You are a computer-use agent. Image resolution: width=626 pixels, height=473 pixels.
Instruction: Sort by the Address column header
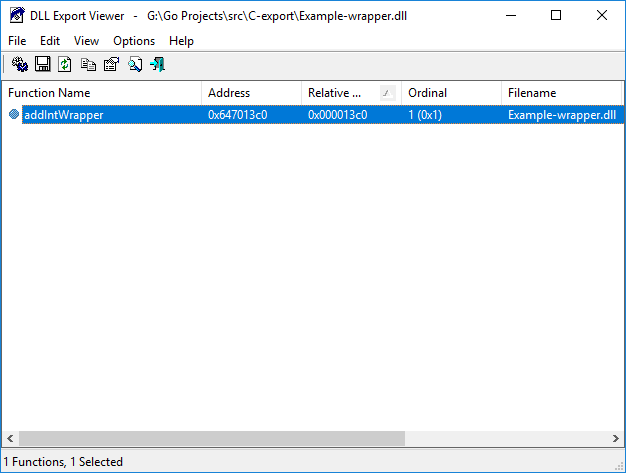coord(251,93)
